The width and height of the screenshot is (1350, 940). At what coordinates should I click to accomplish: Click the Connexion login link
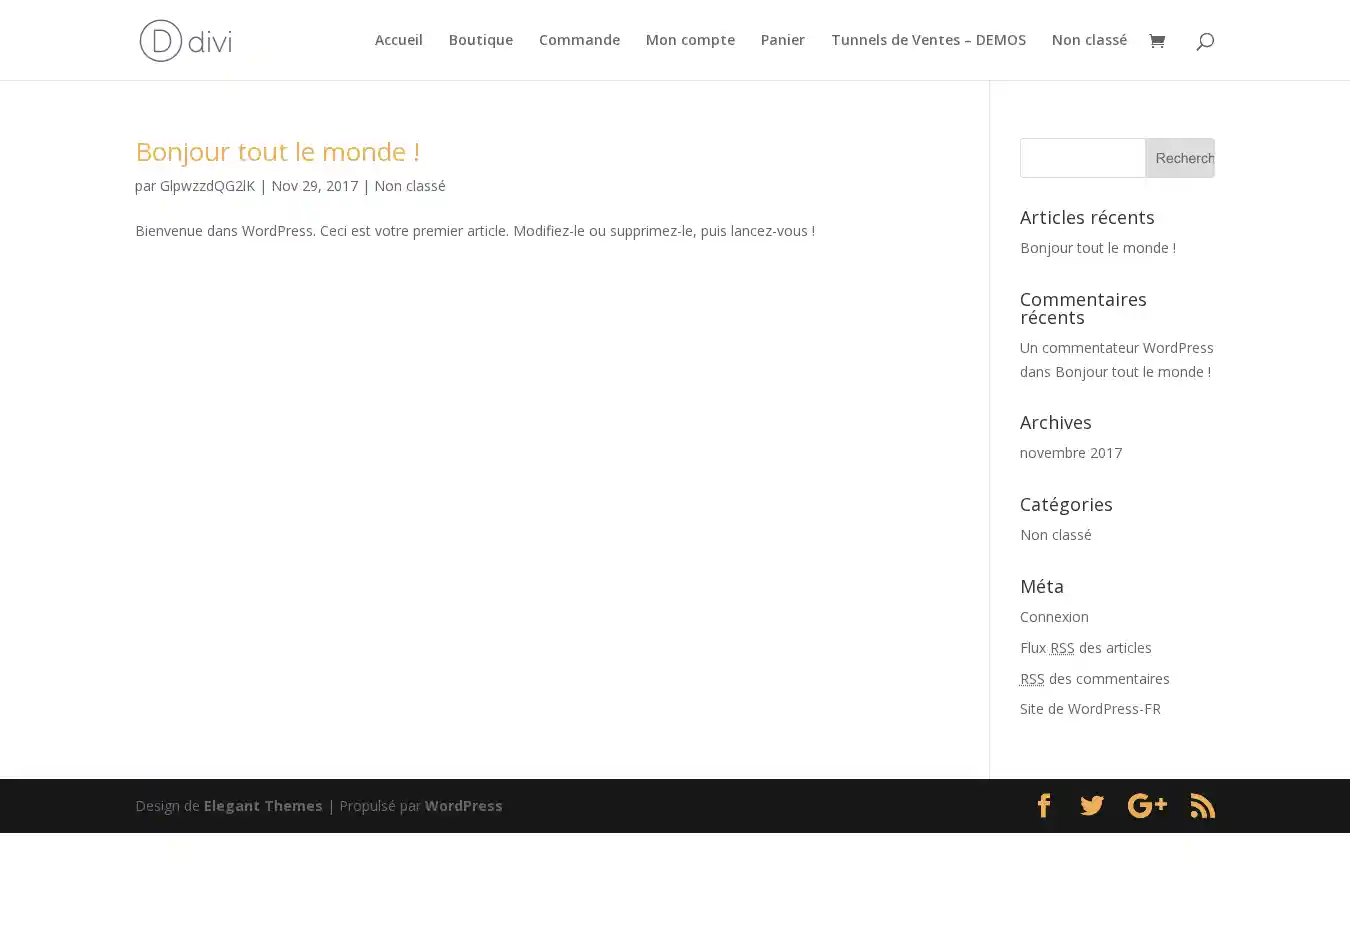[x=1054, y=617]
